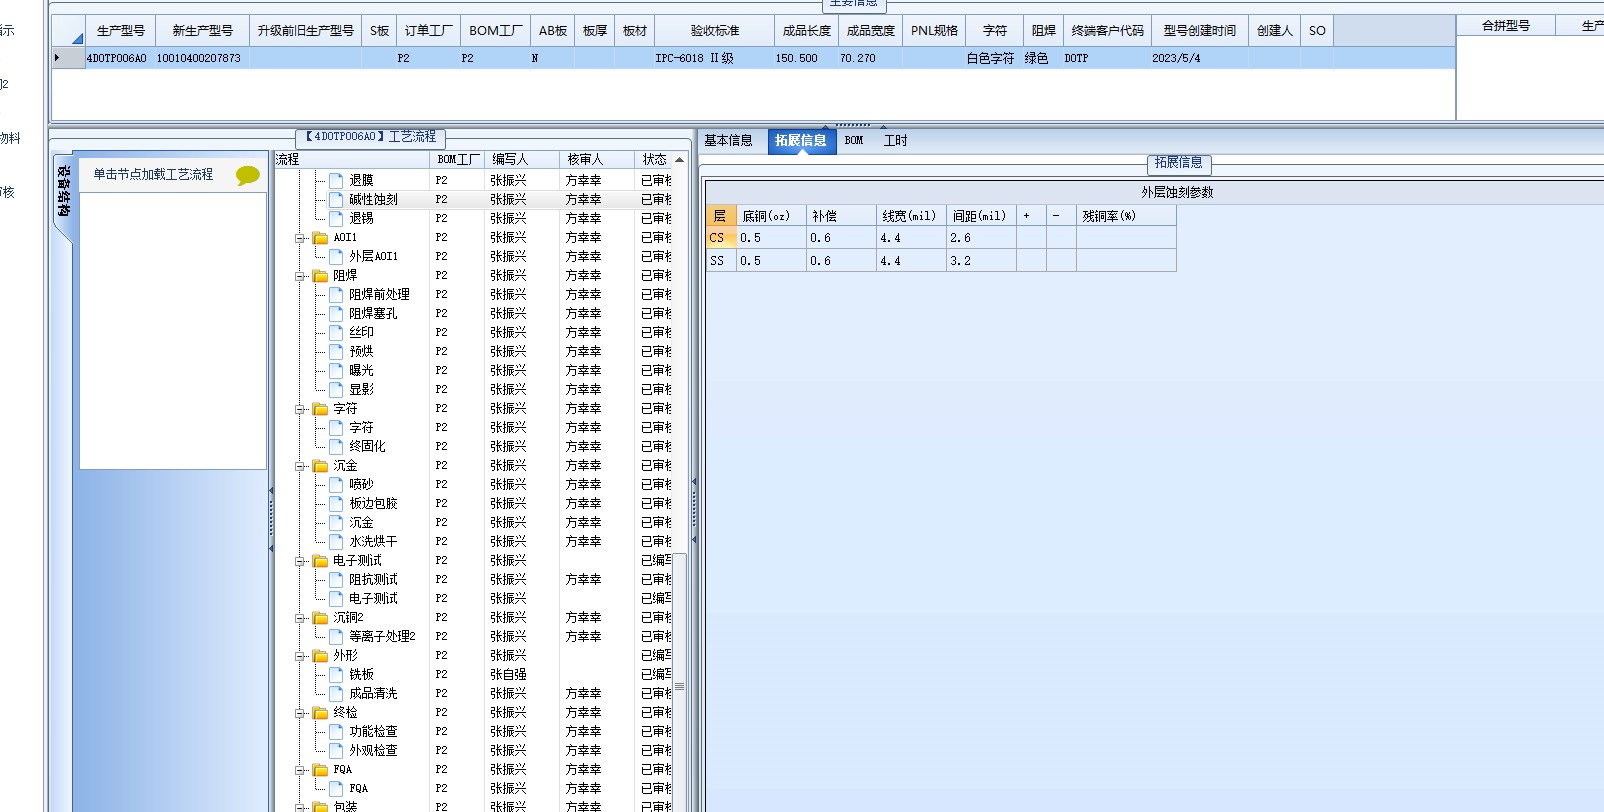1604x812 pixels.
Task: Collapse the 电子测试 group node
Action: pos(299,561)
